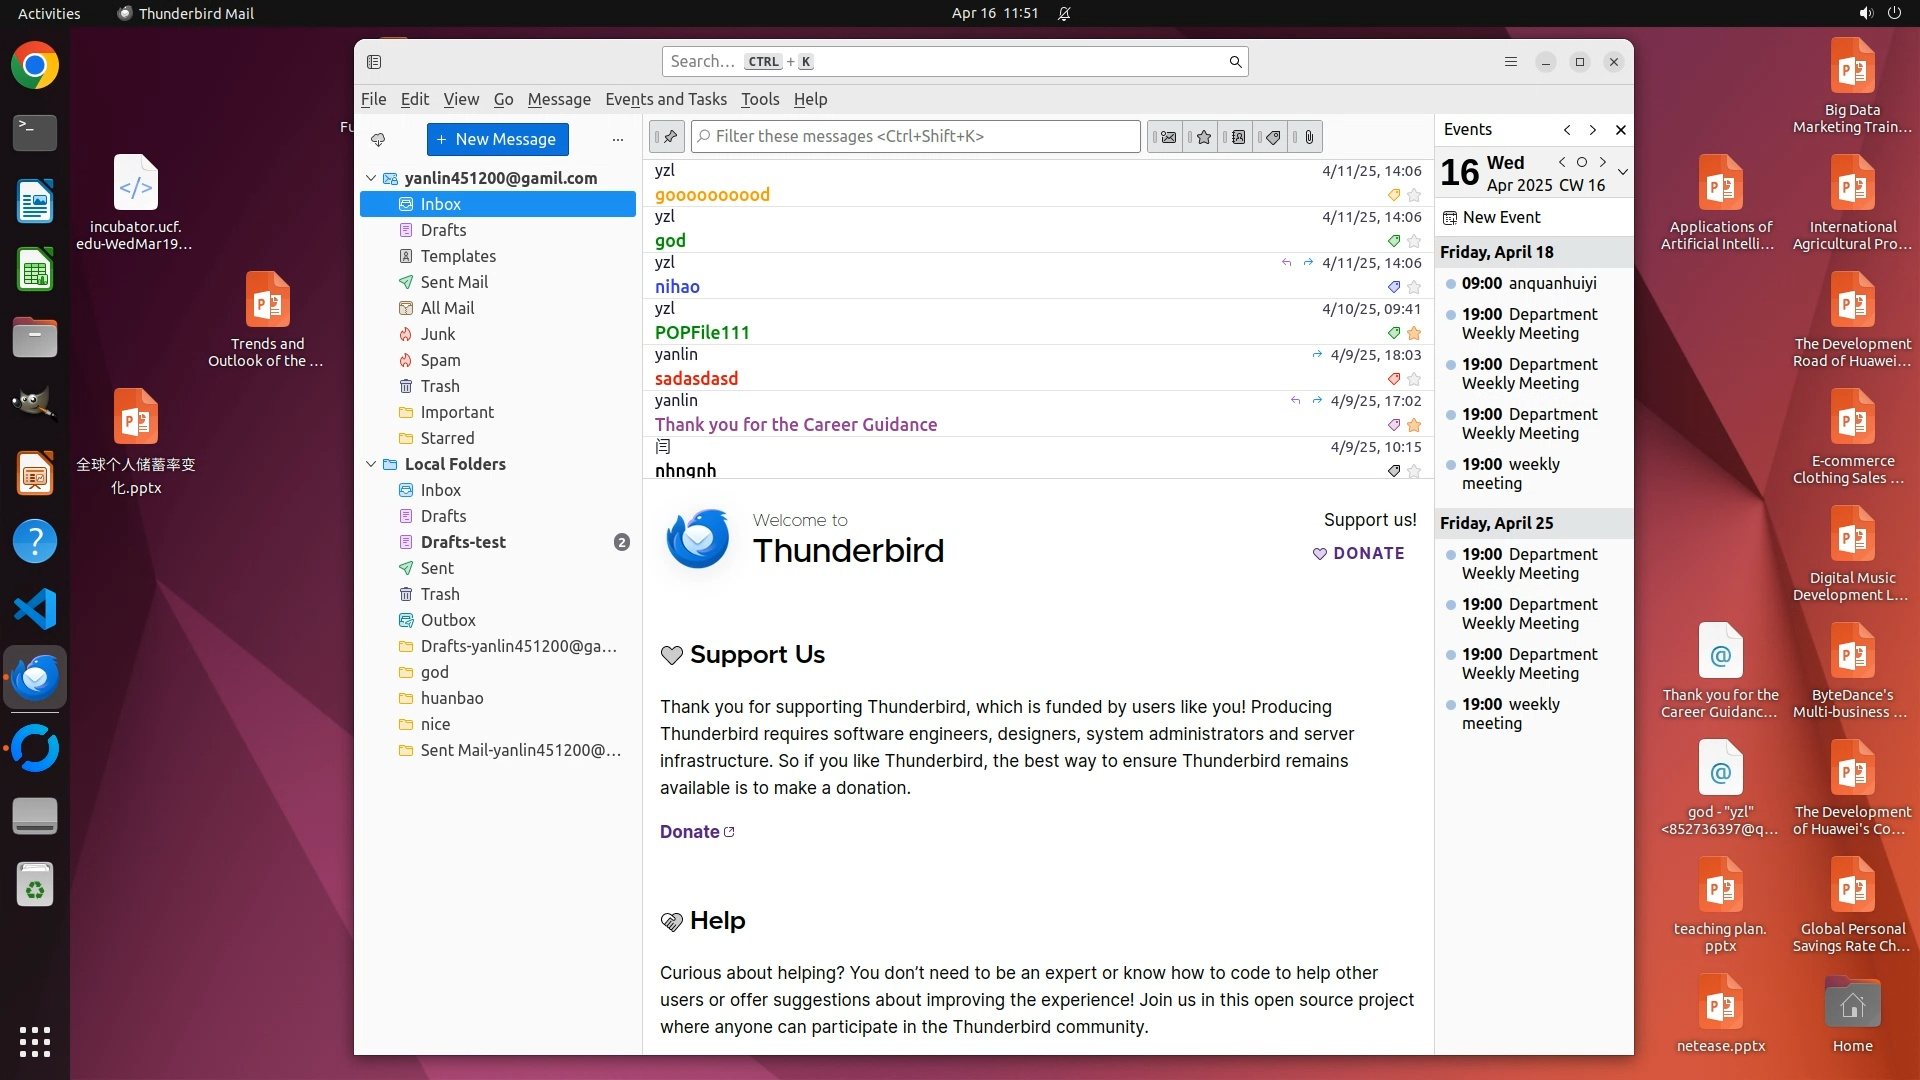
Task: Close the Events pane
Action: 1621,130
